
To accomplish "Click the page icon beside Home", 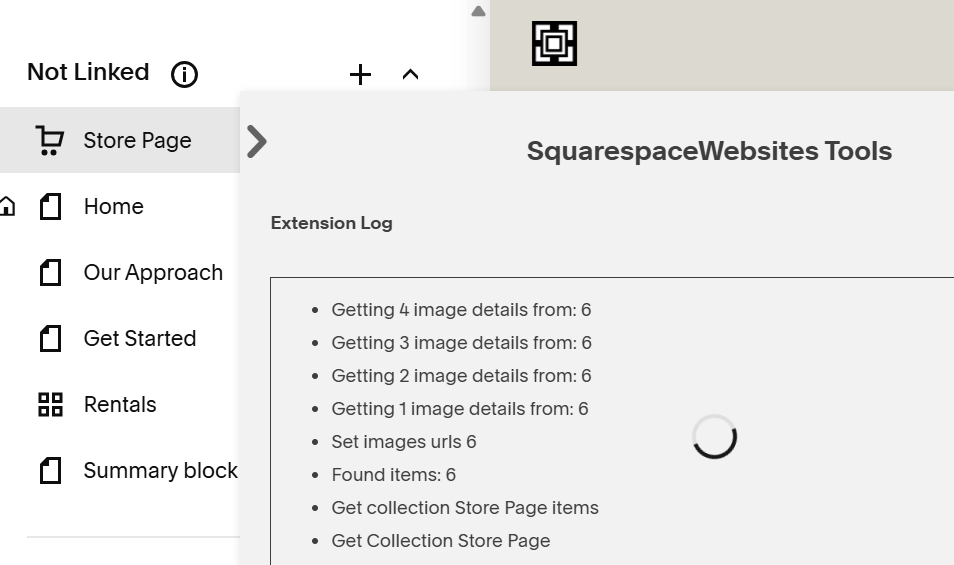I will (x=50, y=206).
